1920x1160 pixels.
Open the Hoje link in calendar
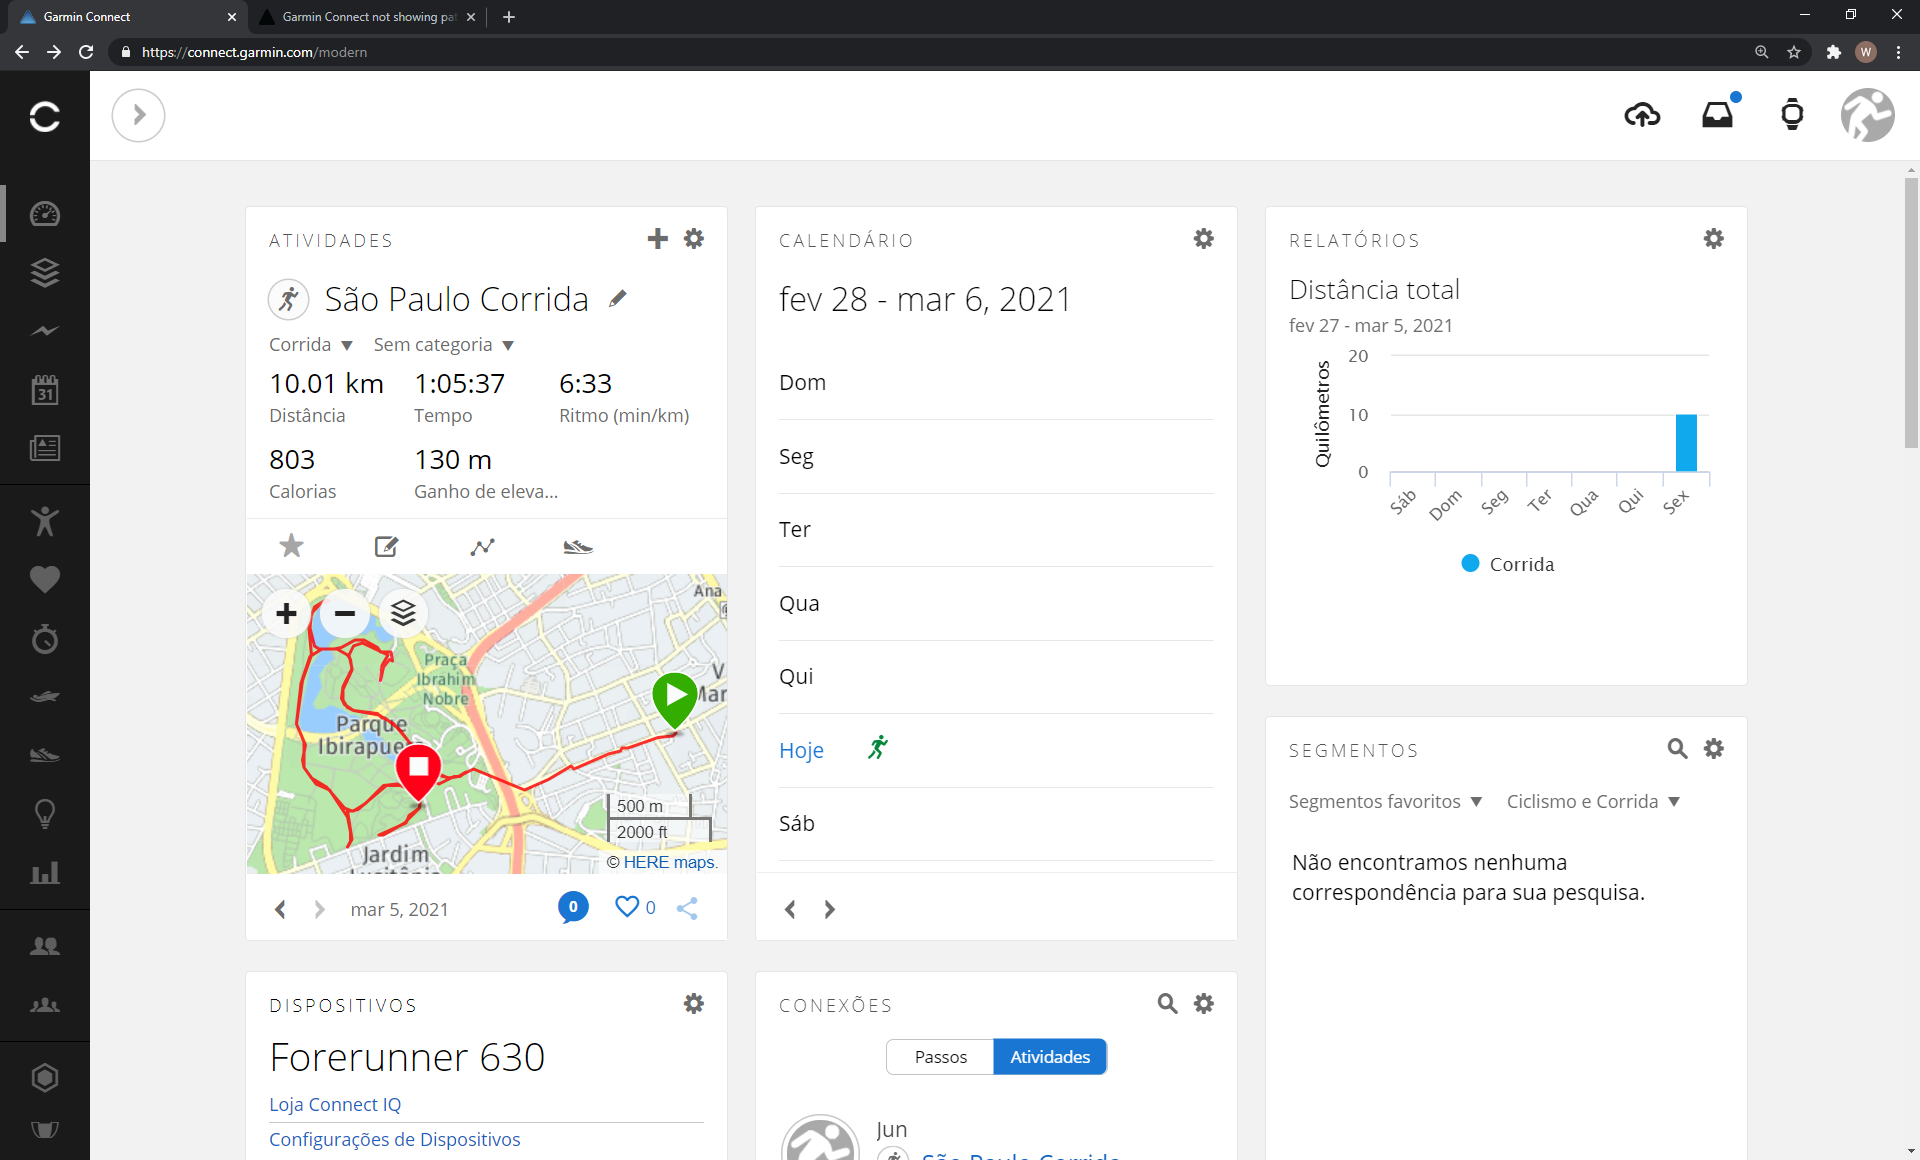(x=802, y=750)
